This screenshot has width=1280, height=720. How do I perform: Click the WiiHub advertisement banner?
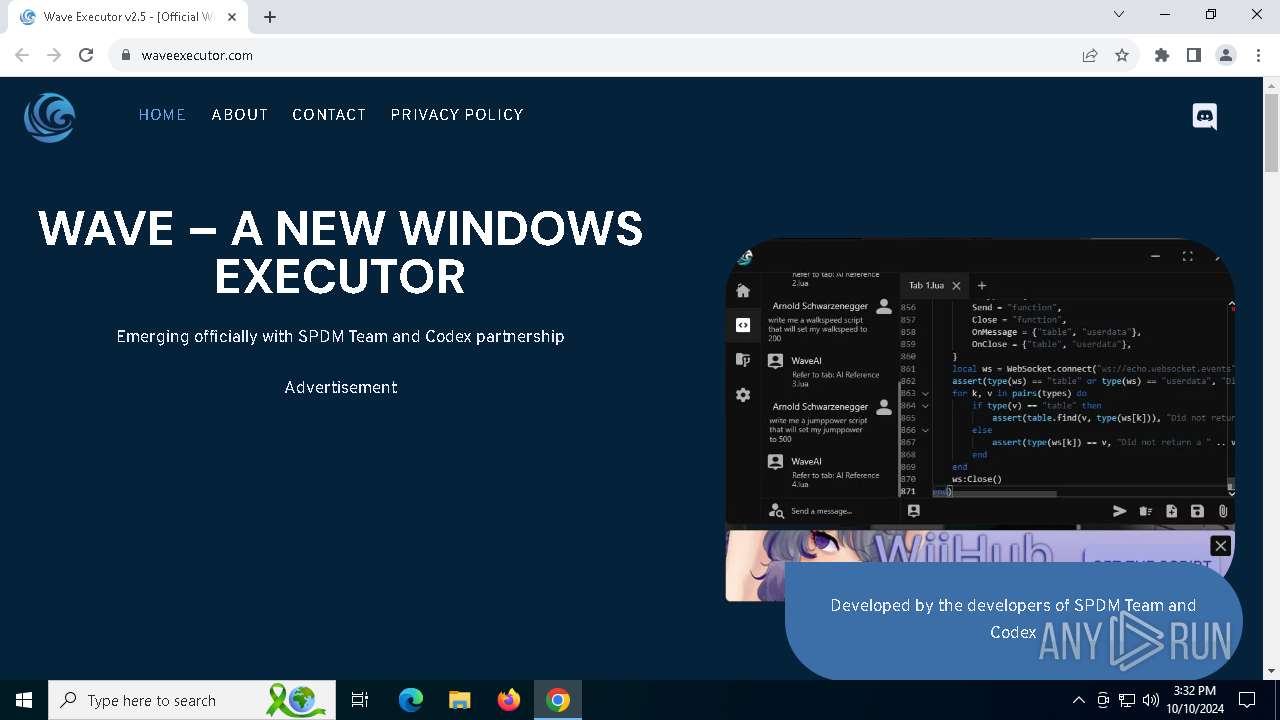coord(980,565)
